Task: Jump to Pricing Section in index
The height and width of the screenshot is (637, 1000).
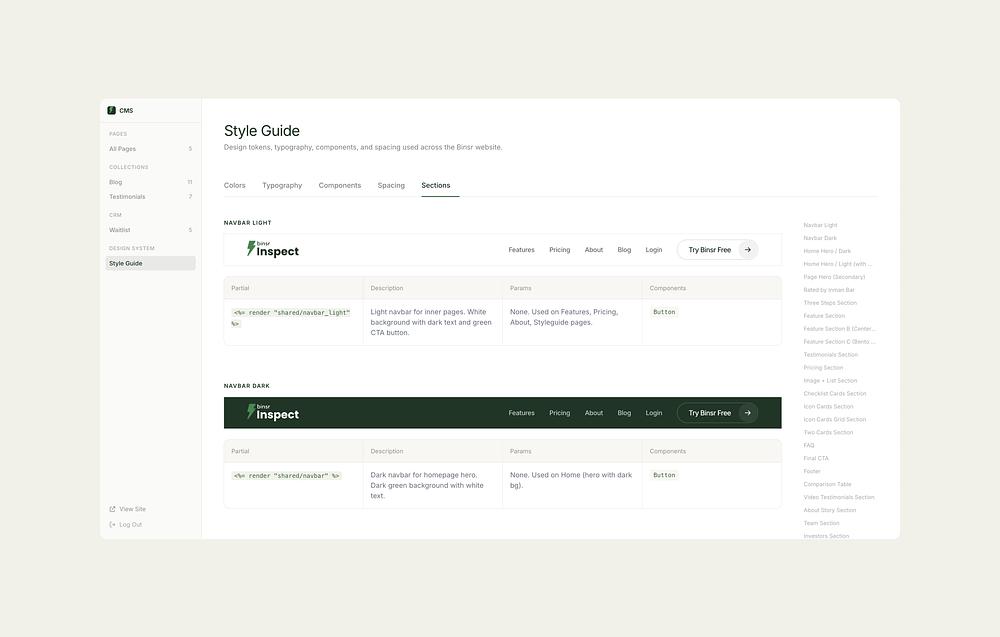Action: pos(823,368)
